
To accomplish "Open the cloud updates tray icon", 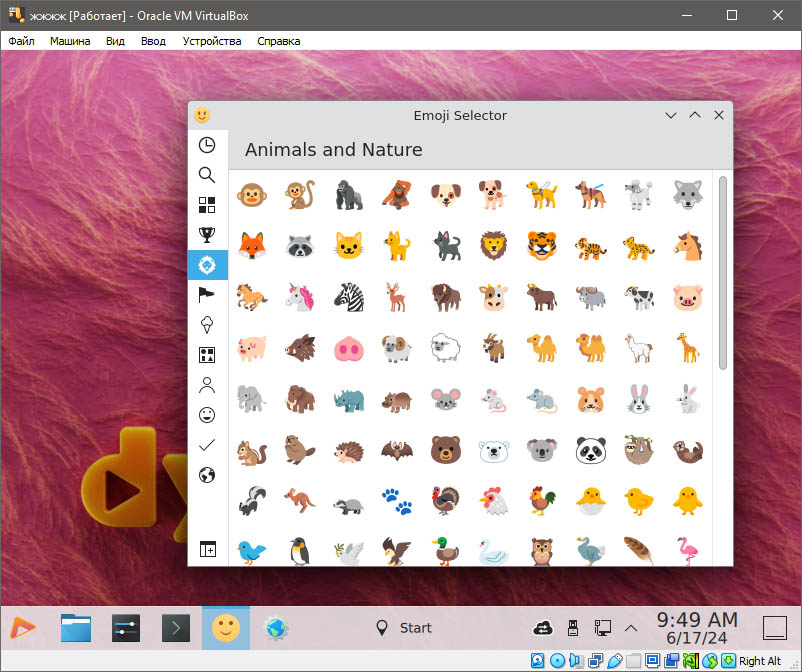I will pyautogui.click(x=543, y=628).
